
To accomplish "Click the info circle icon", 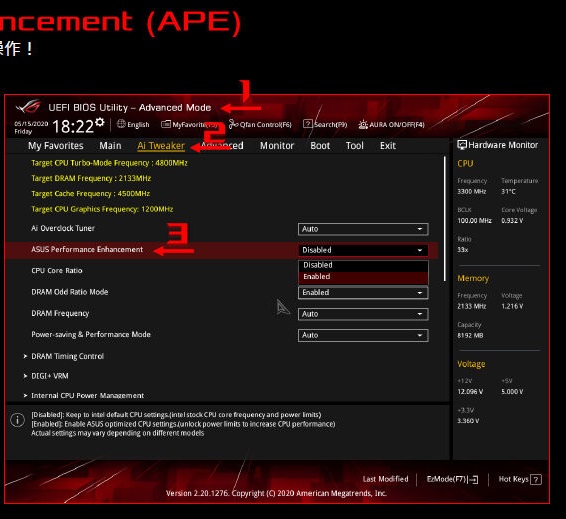I will [x=17, y=420].
